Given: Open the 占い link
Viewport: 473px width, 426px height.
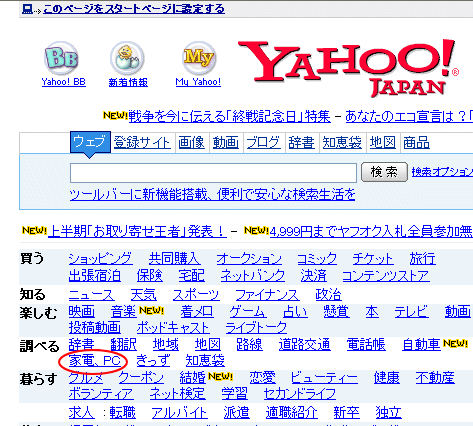Looking at the screenshot, I should [295, 312].
